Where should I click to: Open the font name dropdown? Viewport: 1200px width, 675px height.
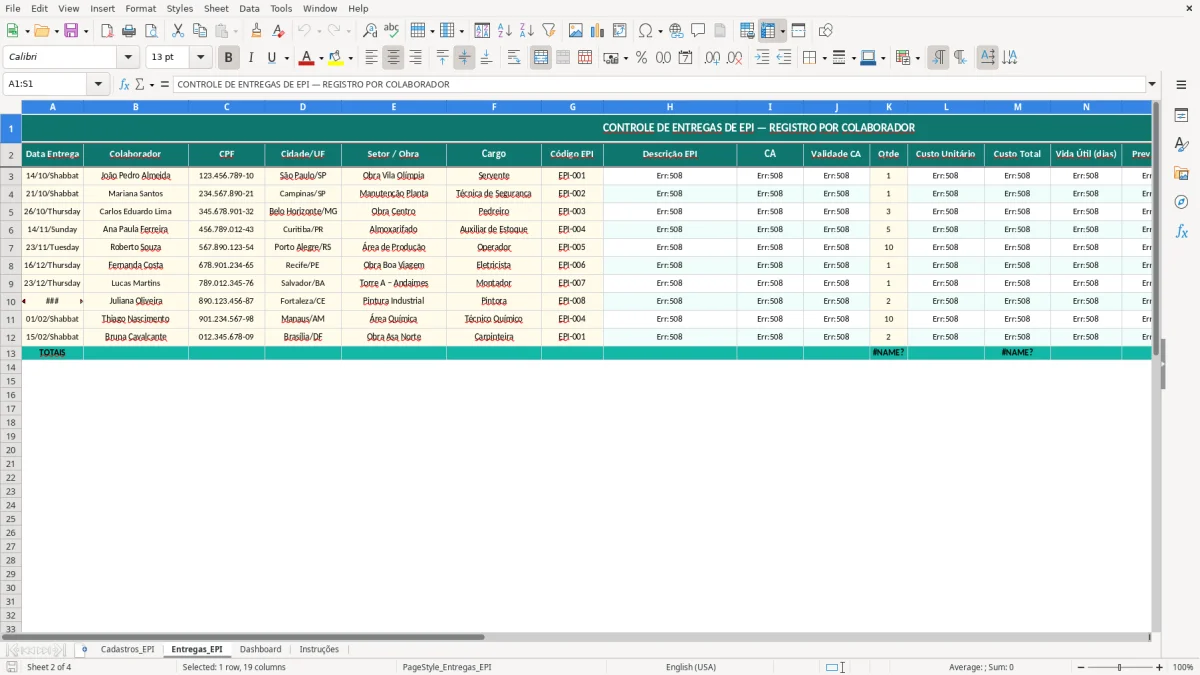coord(128,57)
